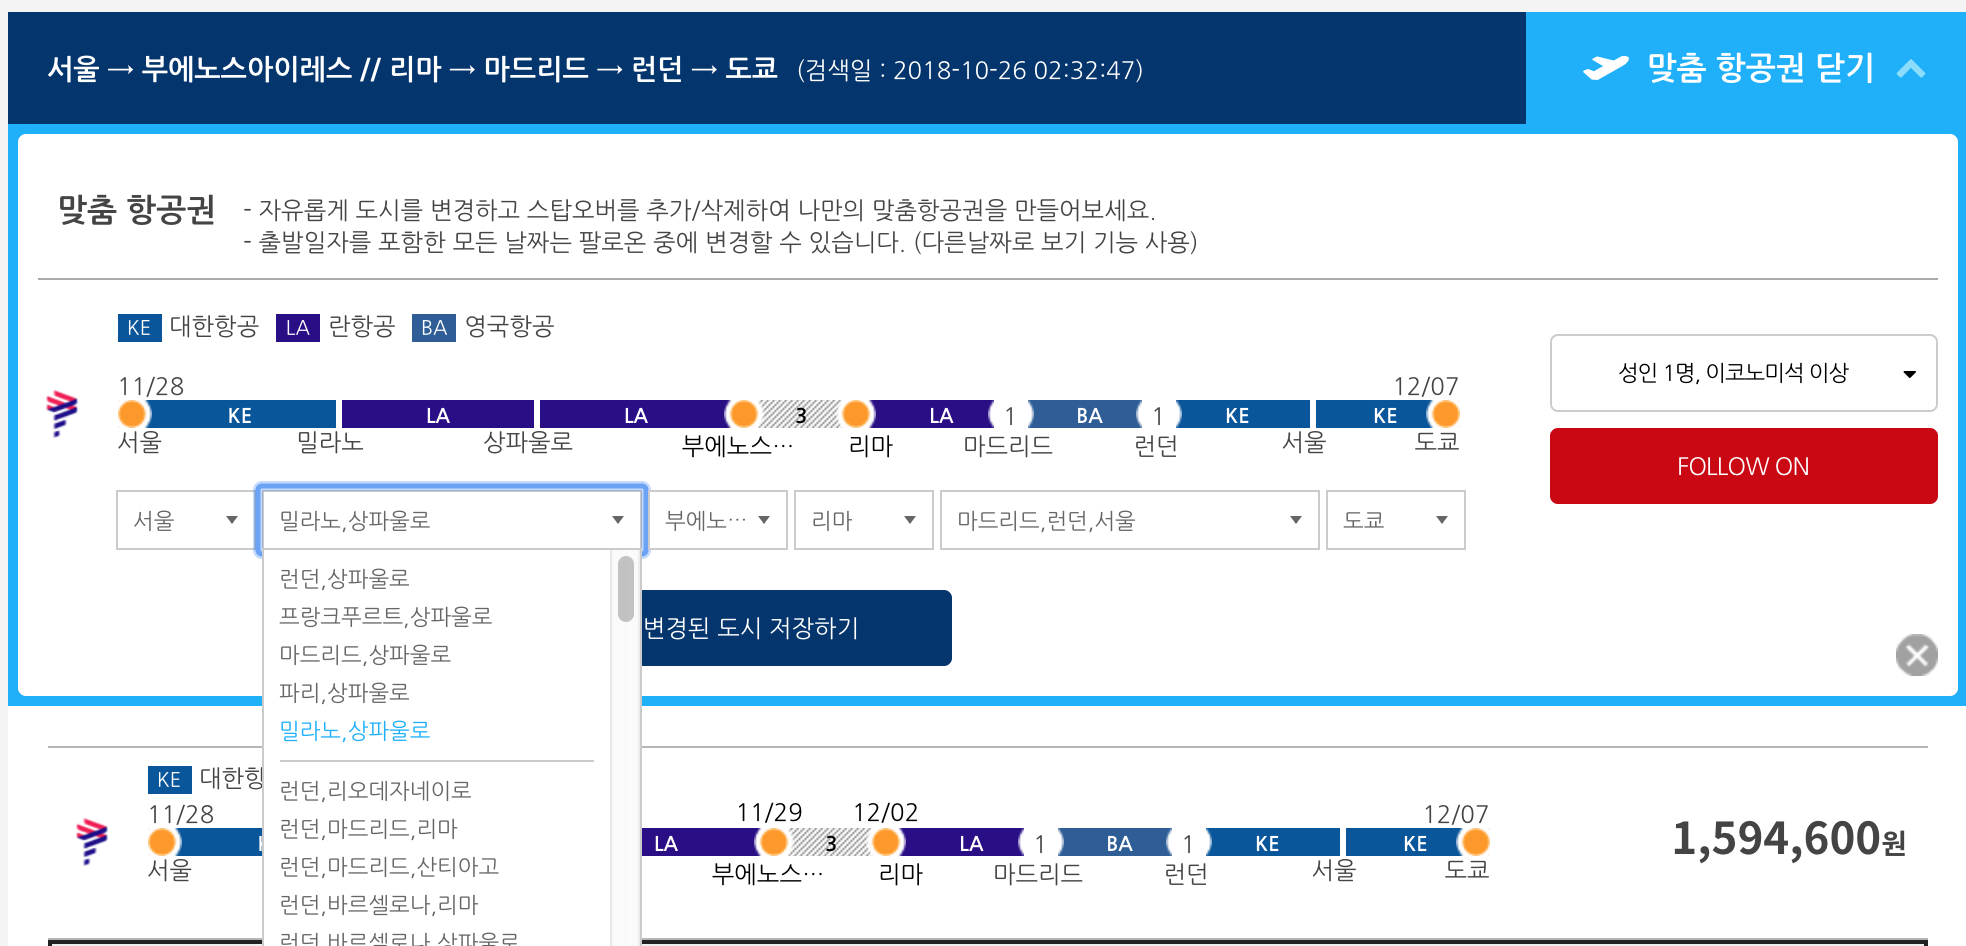Screen dimensions: 1966x946
Task: Click the Playwings logo on the 1,594,600원 itinerary
Action: (x=90, y=843)
